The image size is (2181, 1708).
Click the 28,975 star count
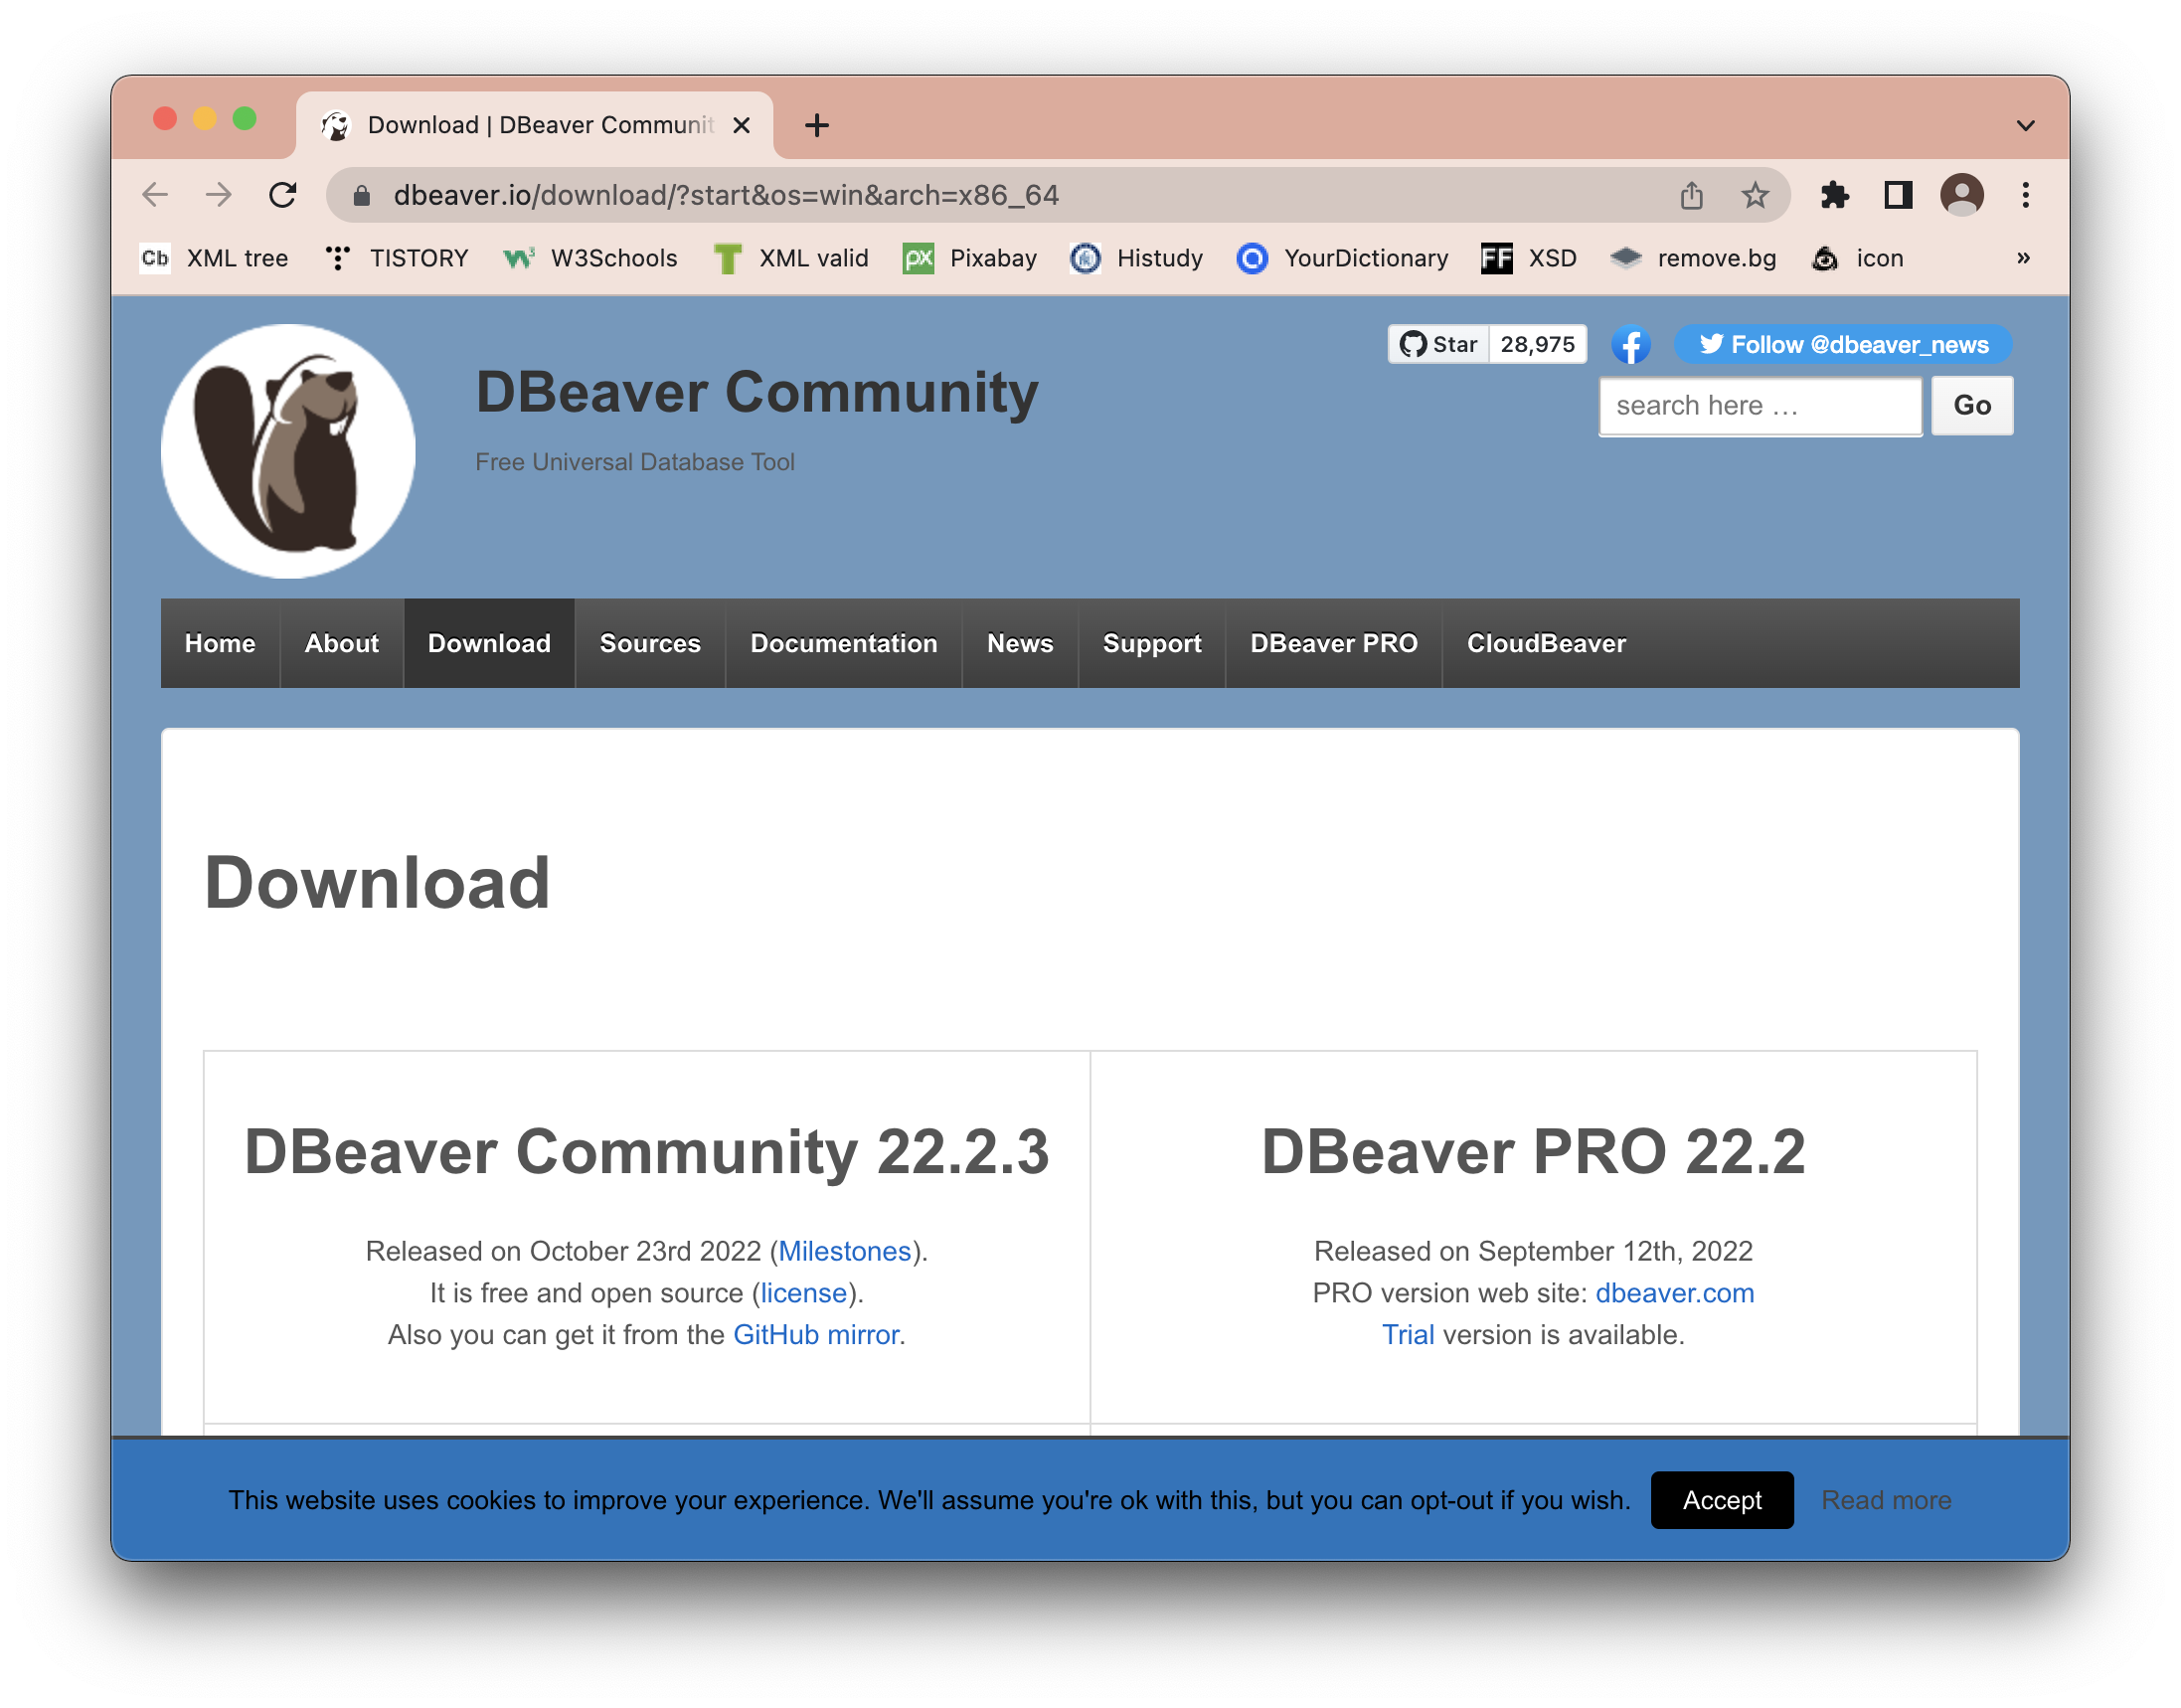tap(1537, 345)
